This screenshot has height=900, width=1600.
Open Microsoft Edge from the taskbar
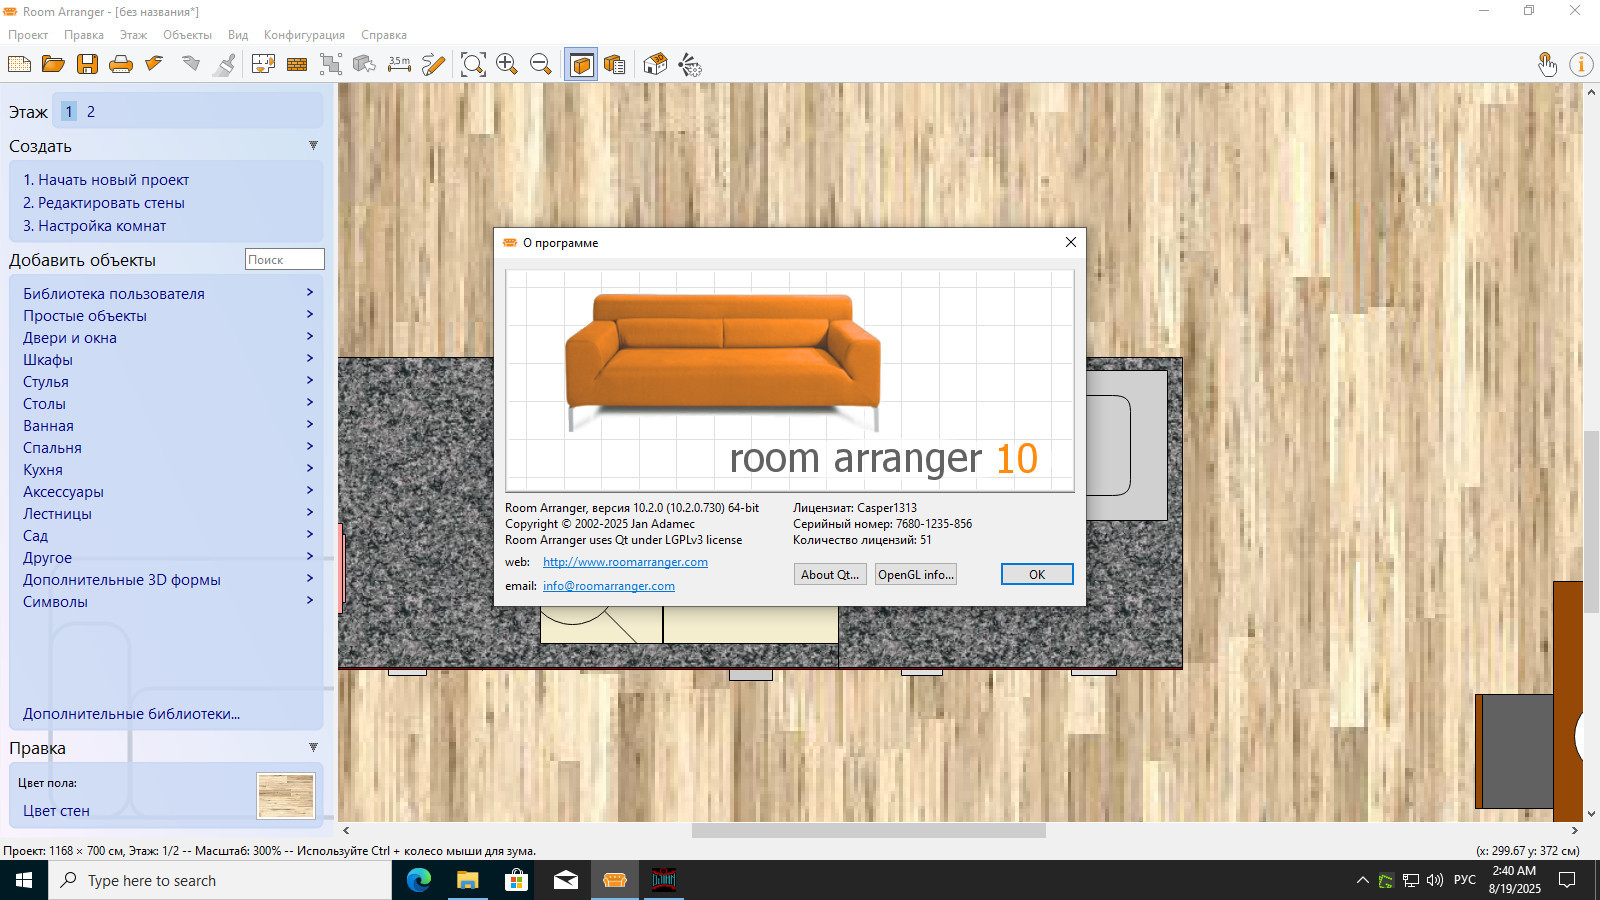click(419, 880)
